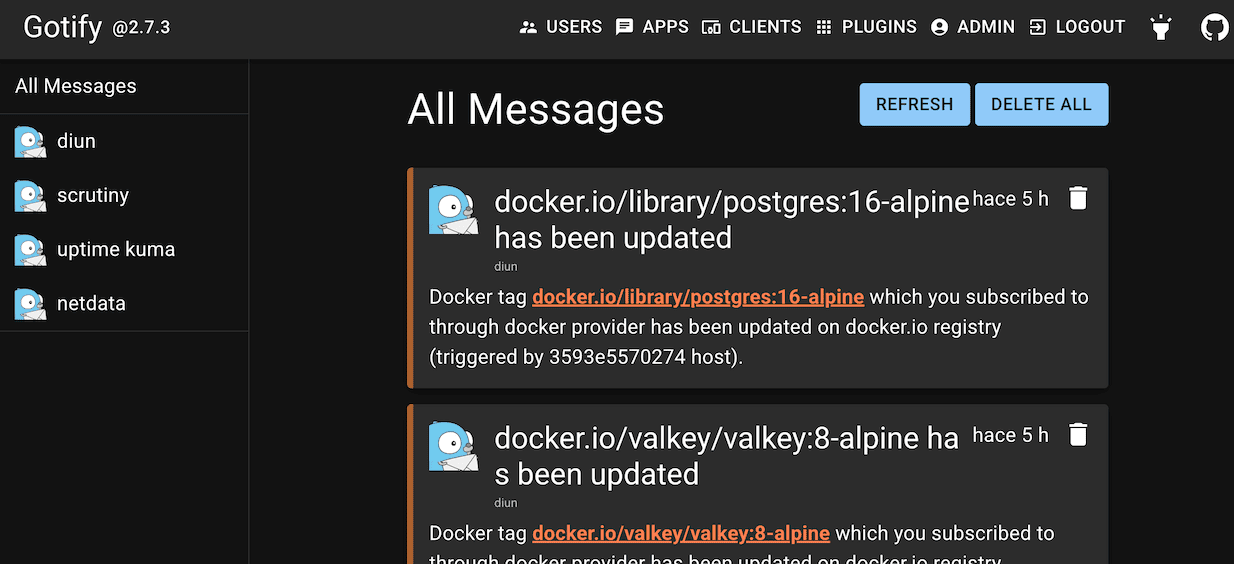Open the GitHub repository icon

pyautogui.click(x=1214, y=28)
